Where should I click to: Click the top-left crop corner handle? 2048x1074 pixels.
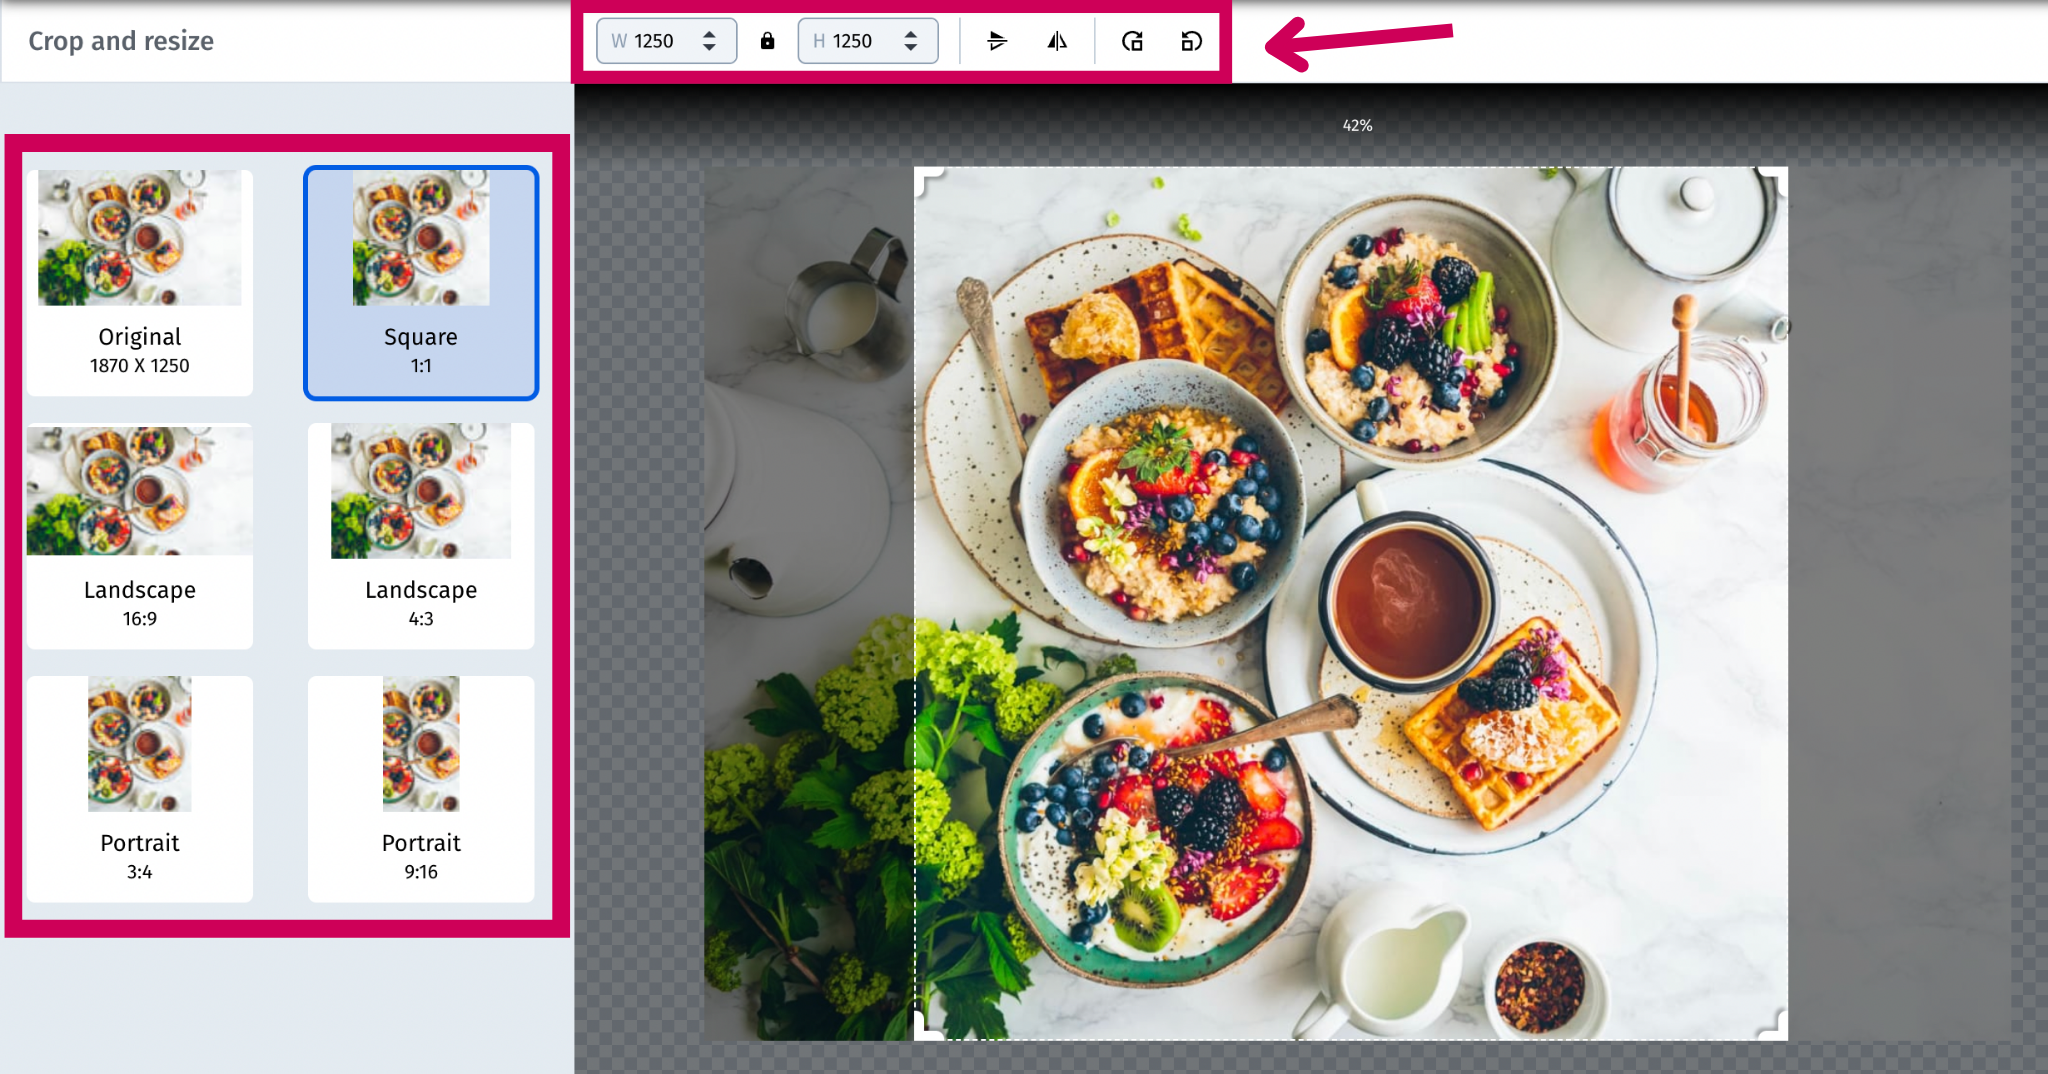(926, 179)
